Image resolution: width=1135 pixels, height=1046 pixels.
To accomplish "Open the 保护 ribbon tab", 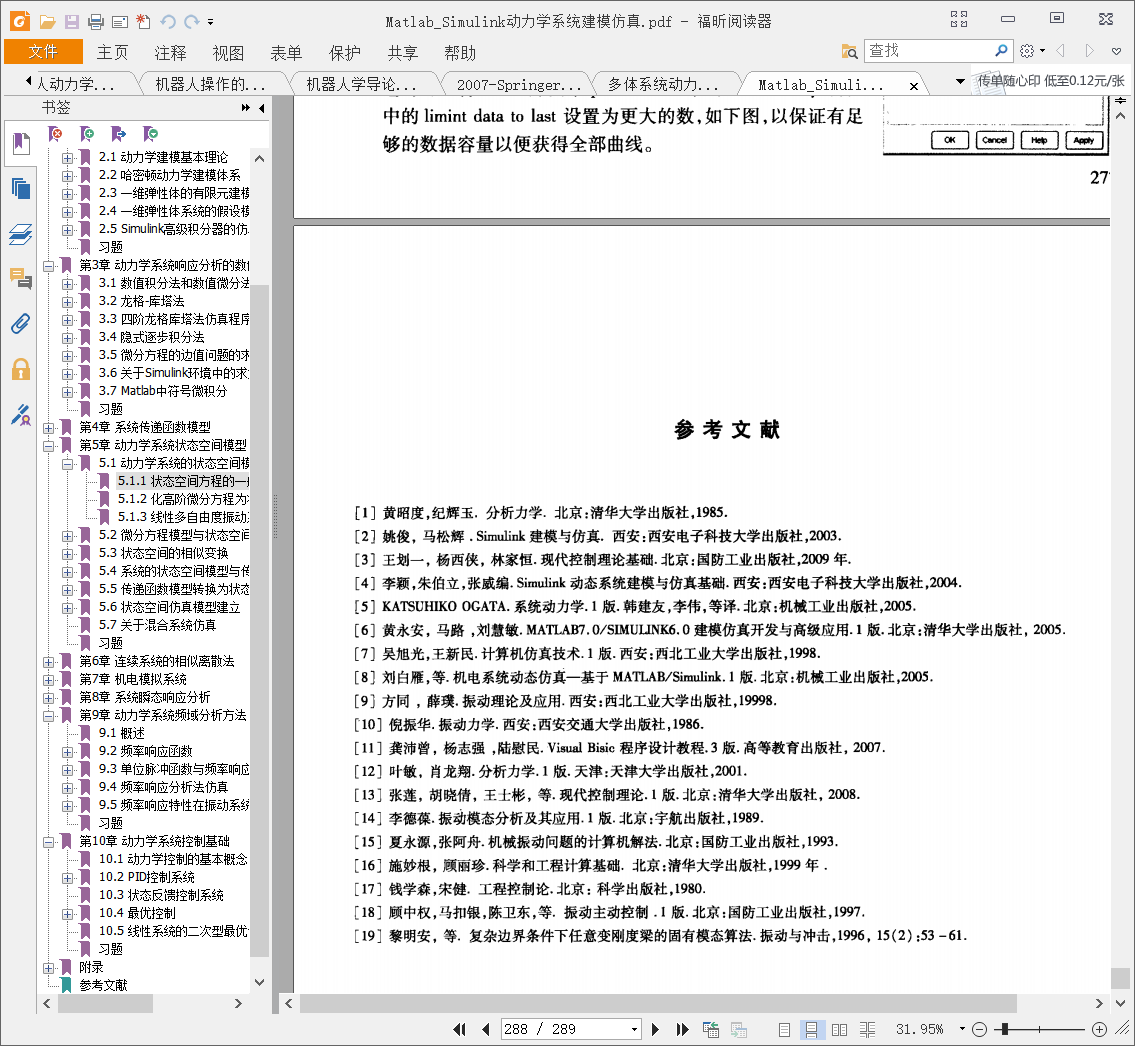I will point(344,53).
